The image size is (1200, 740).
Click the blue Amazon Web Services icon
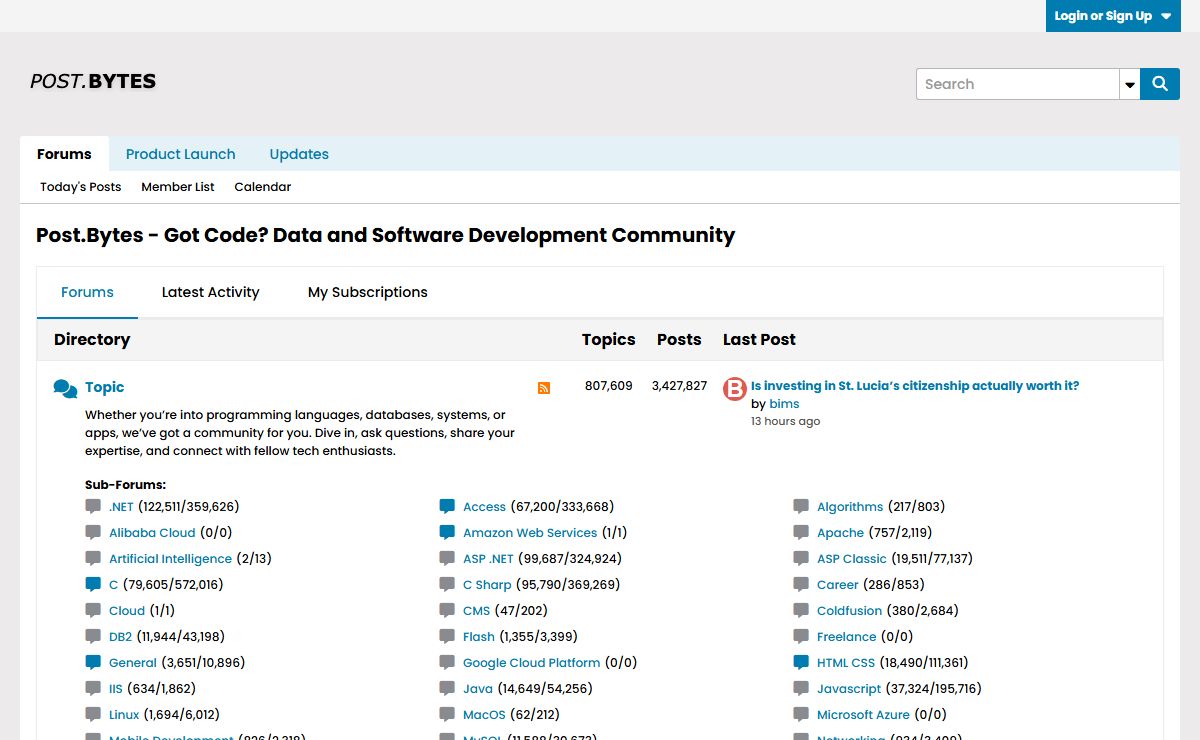[447, 533]
